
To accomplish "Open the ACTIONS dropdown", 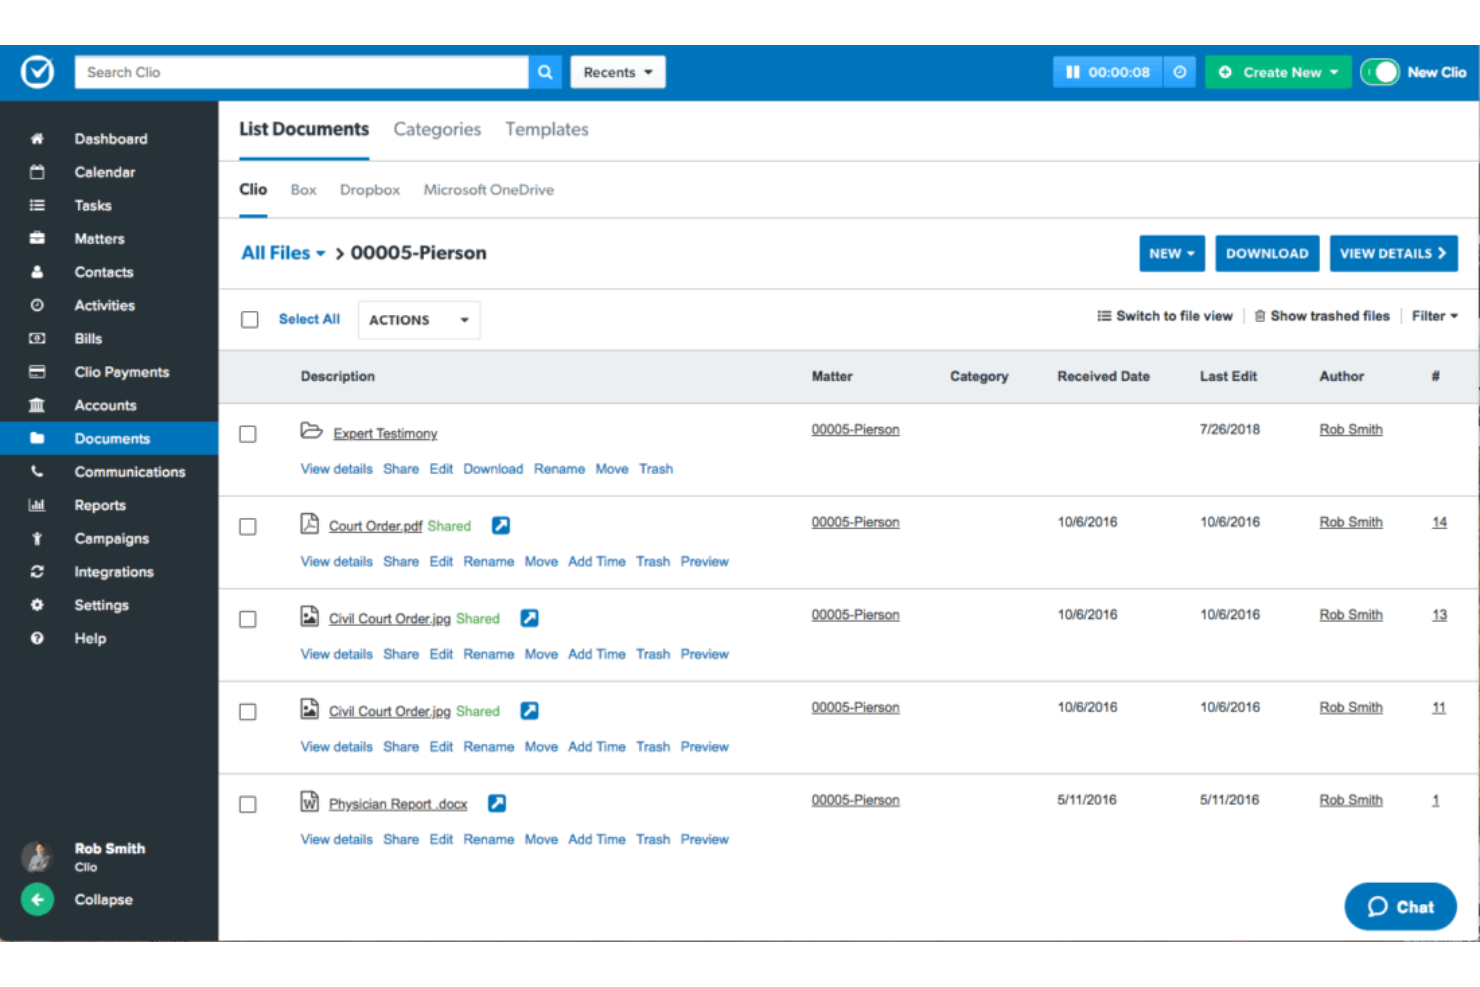I will click(419, 320).
